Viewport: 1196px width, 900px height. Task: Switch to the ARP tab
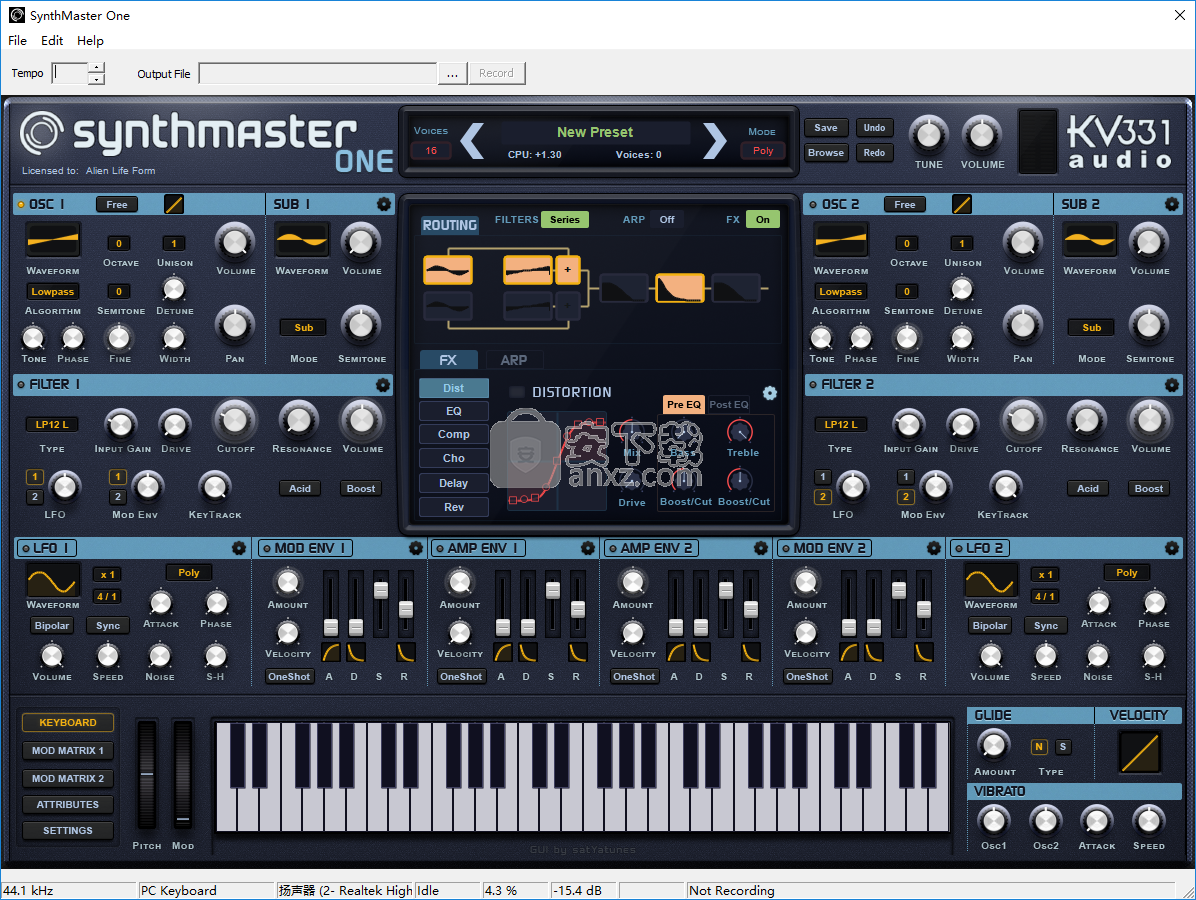513,360
